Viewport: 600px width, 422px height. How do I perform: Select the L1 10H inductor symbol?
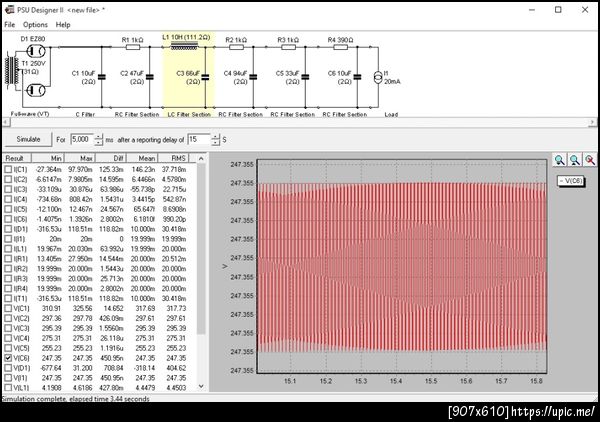click(x=184, y=46)
